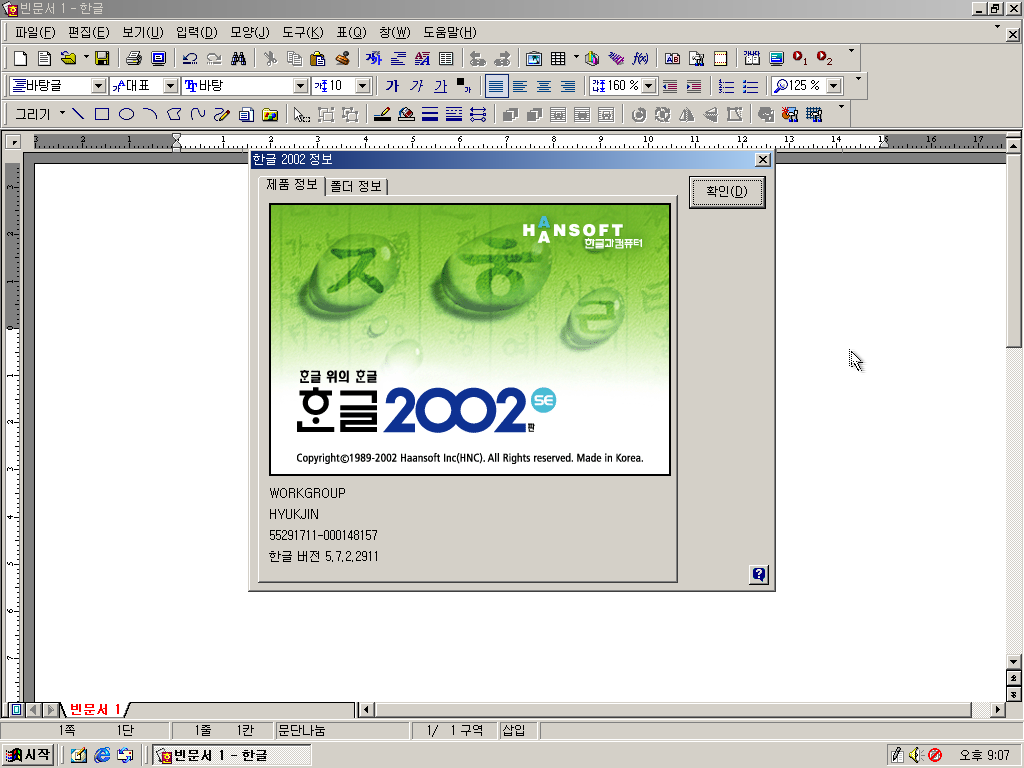
Task: Select the line drawing tool
Action: coord(78,114)
